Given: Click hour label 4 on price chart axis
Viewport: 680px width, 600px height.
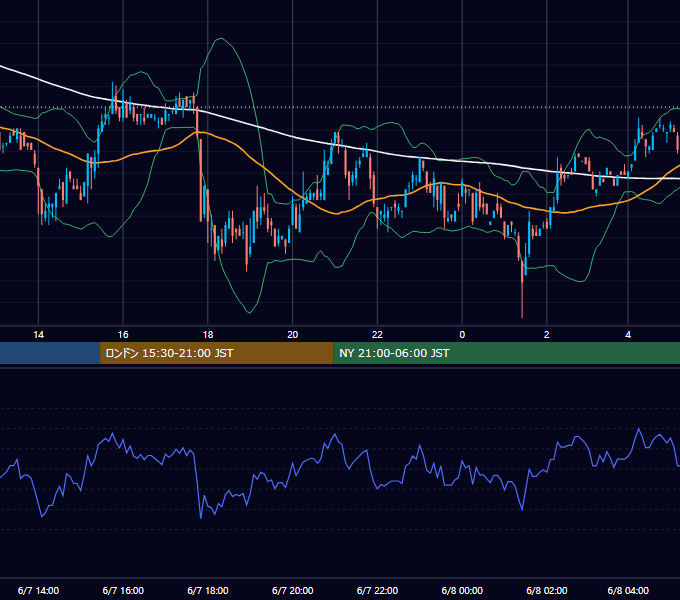Looking at the screenshot, I should coord(628,334).
